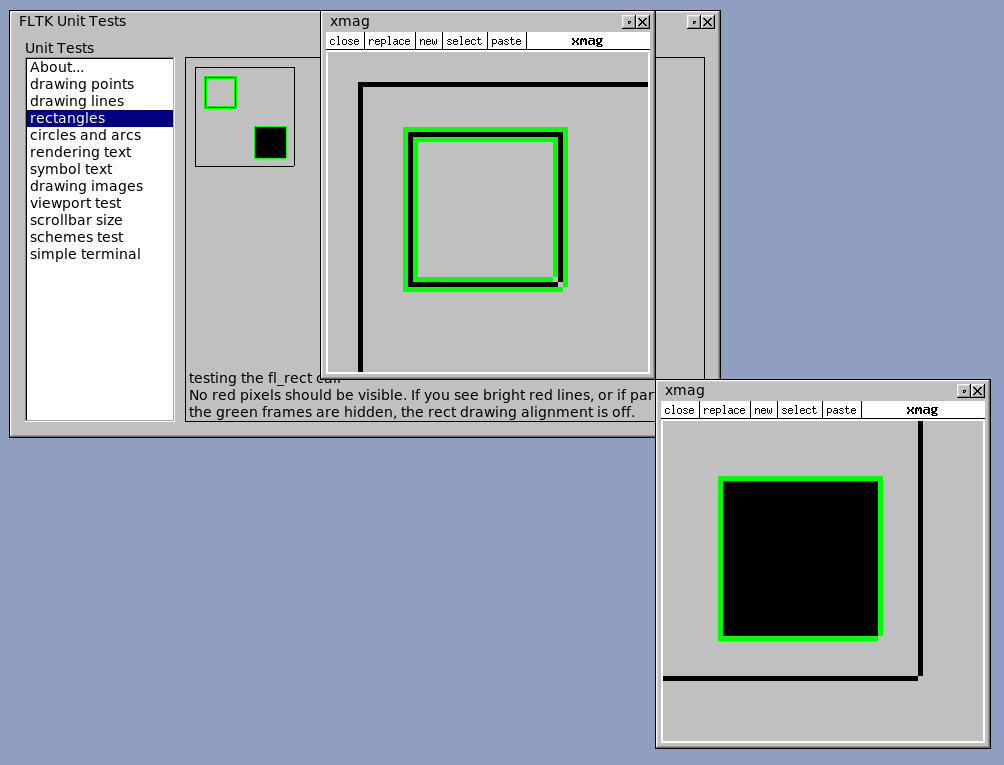Image resolution: width=1004 pixels, height=765 pixels.
Task: Click replace in the lower xmag toolbar
Action: click(x=724, y=410)
